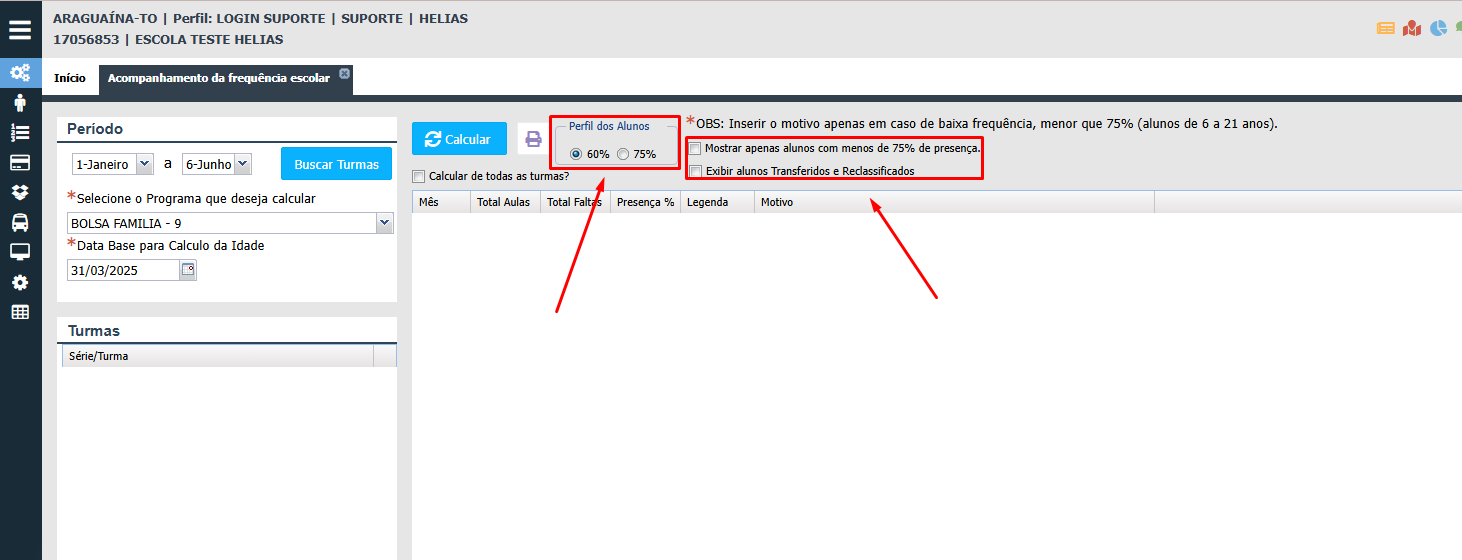
Task: Open the numbered list icon in sidebar
Action: 20,132
